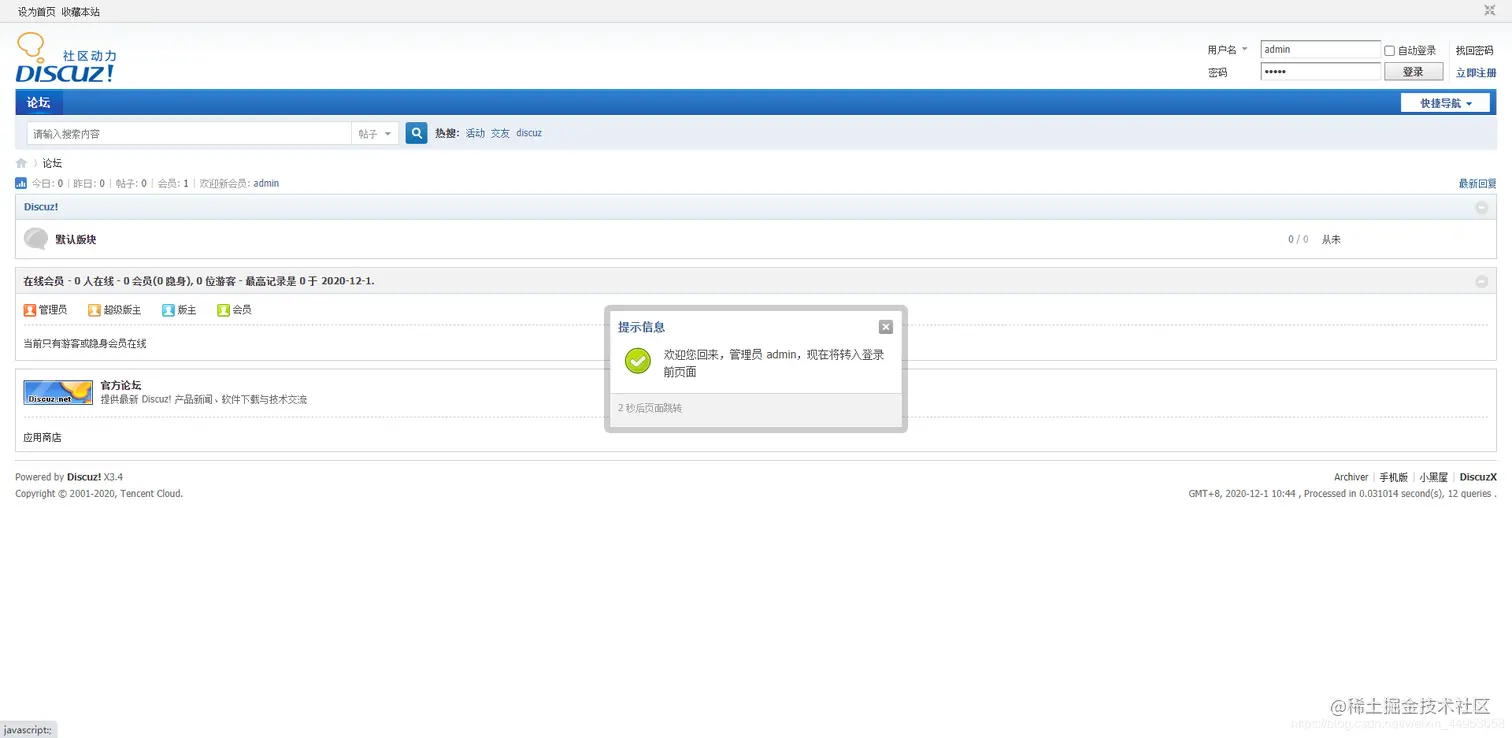Image resolution: width=1512 pixels, height=738 pixels.
Task: Click the hot search 交友 link
Action: tap(500, 133)
